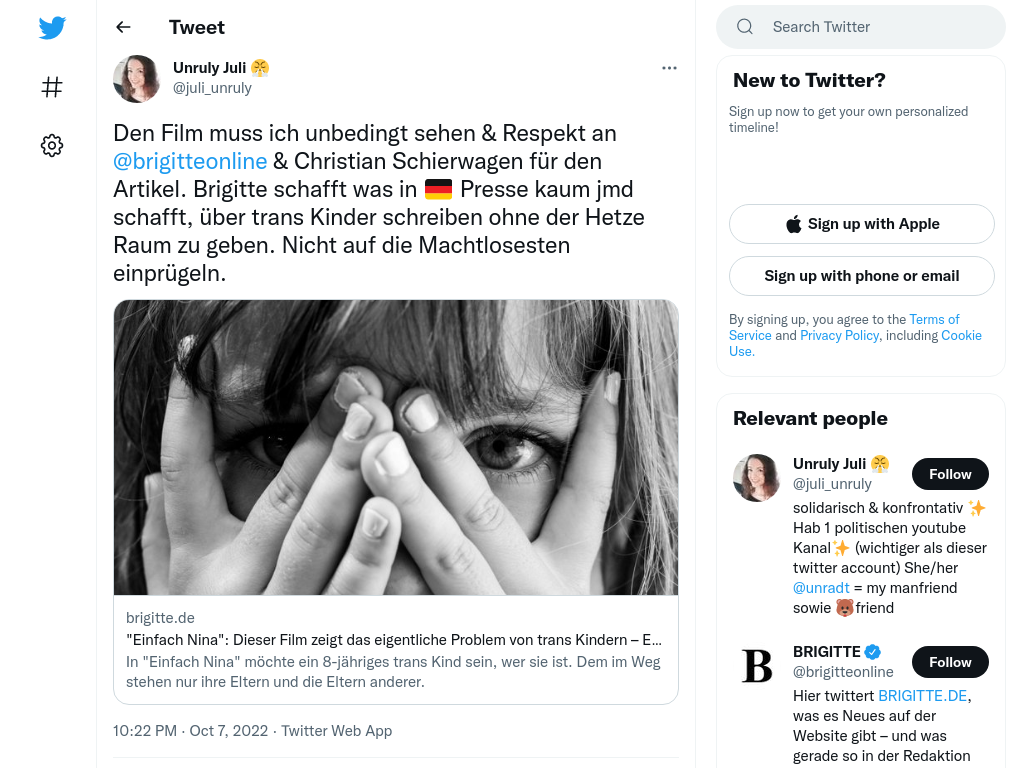Open the brigitte.de article preview image
1024x768 pixels.
pyautogui.click(x=396, y=447)
